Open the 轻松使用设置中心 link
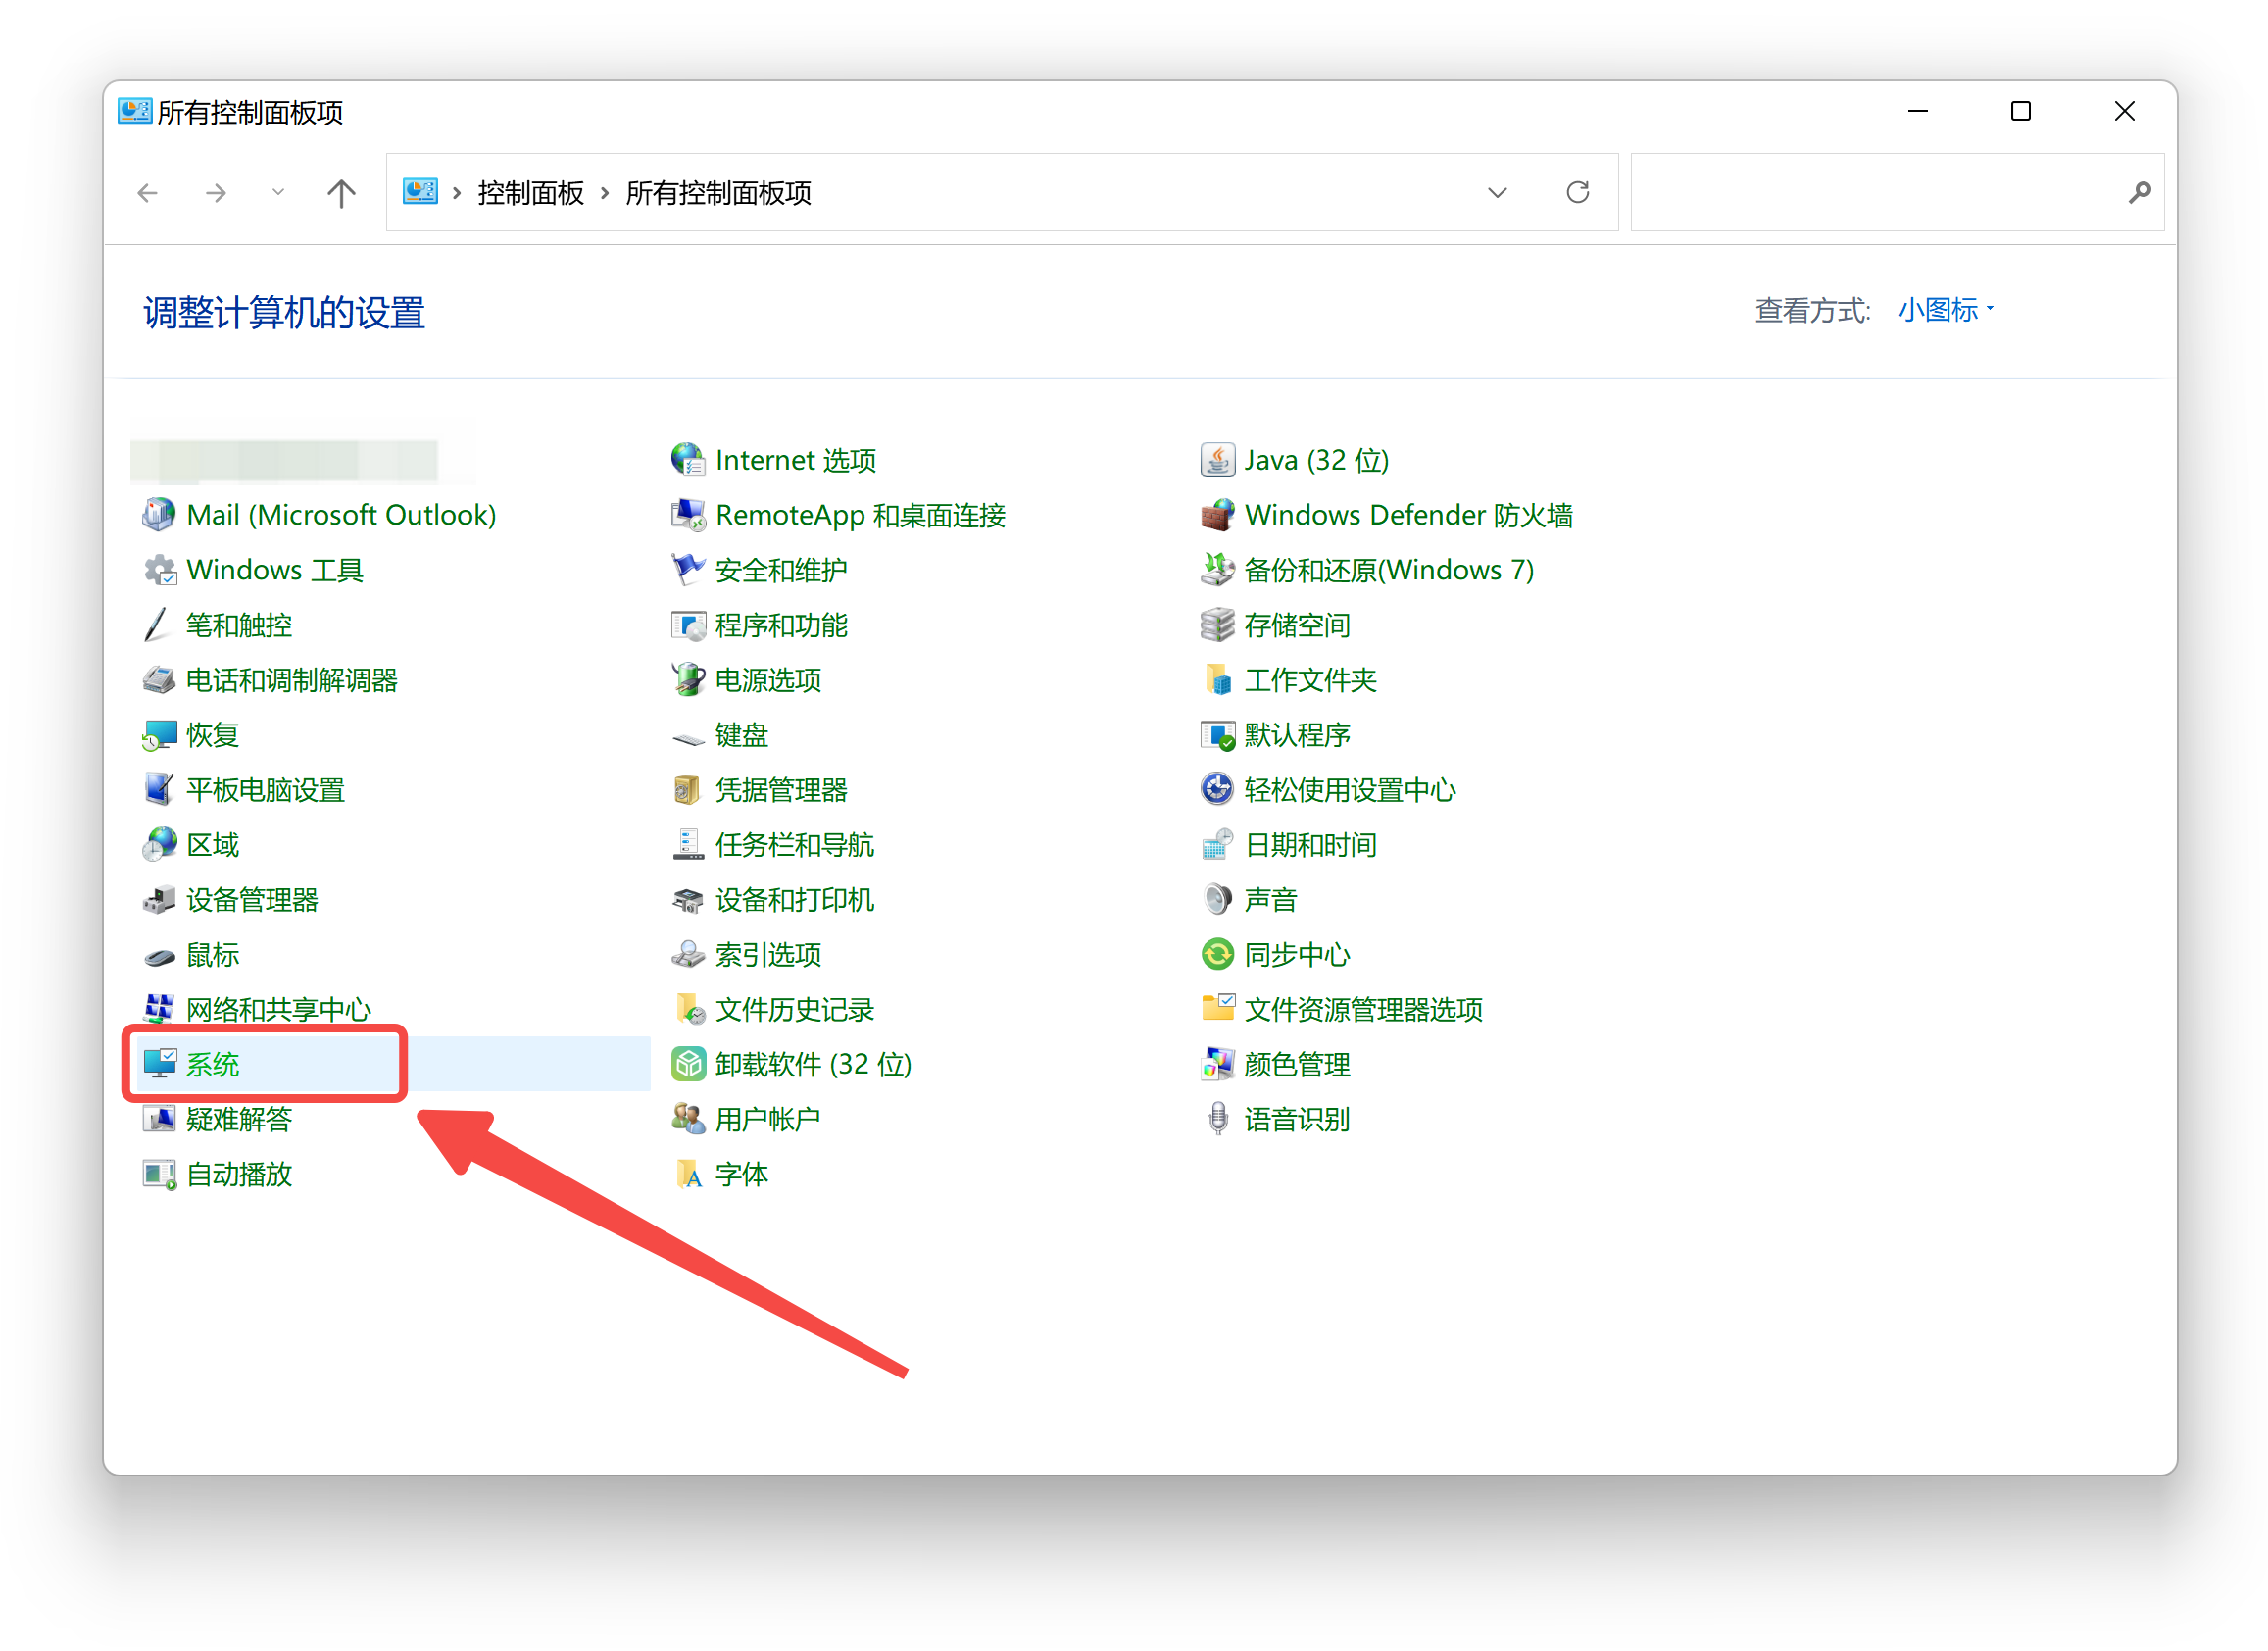2268x1651 pixels. pos(1350,790)
